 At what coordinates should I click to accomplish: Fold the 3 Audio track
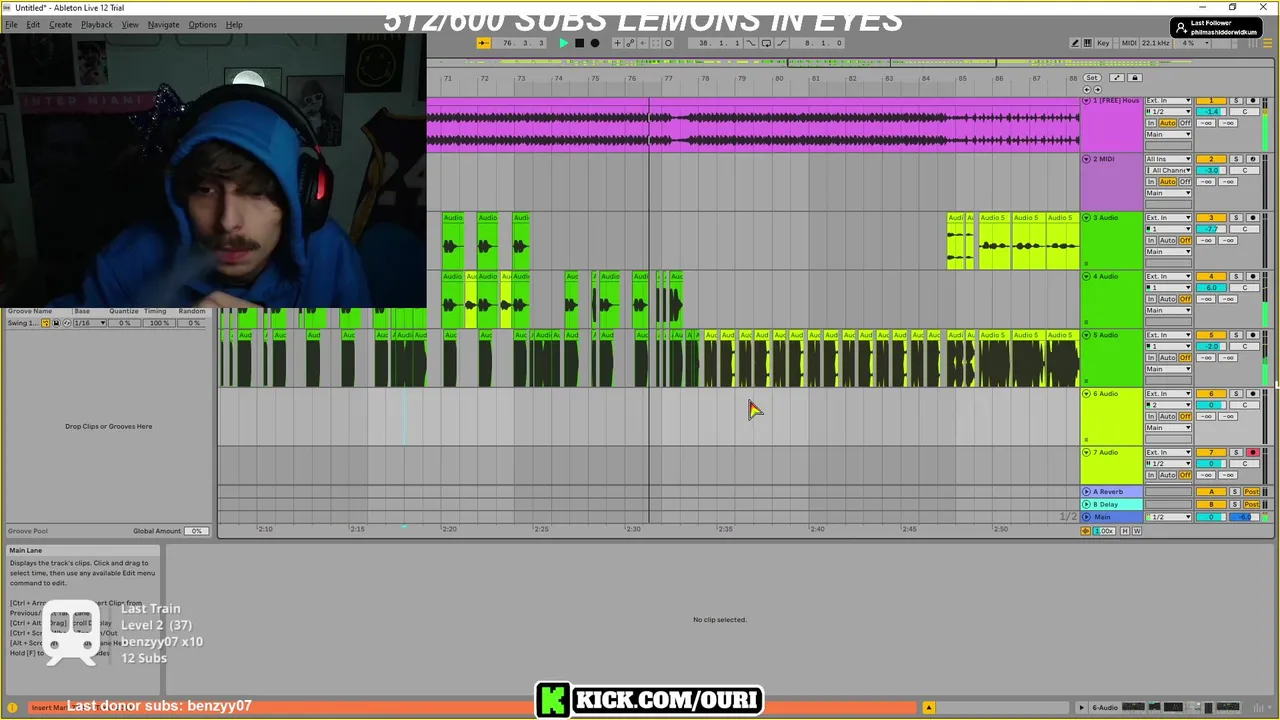[x=1087, y=218]
